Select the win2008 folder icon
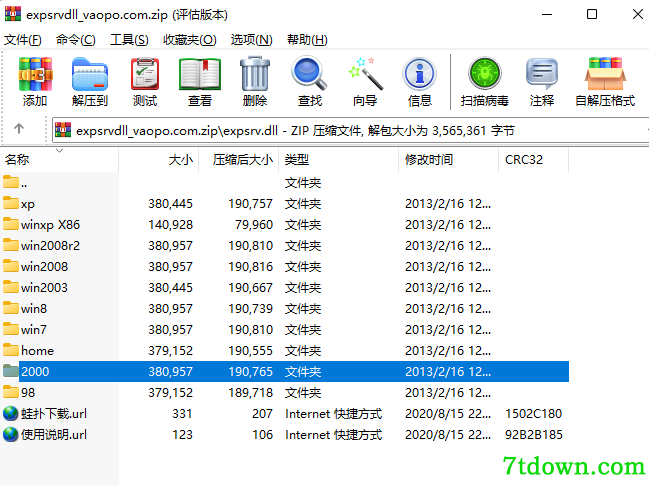 (x=11, y=266)
